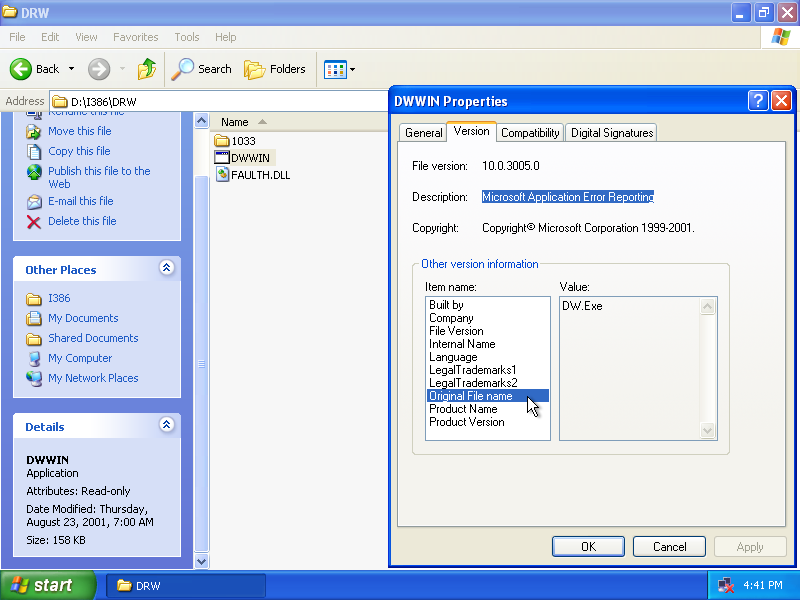The width and height of the screenshot is (800, 600).
Task: Collapse the Details panel chevron
Action: click(x=166, y=425)
